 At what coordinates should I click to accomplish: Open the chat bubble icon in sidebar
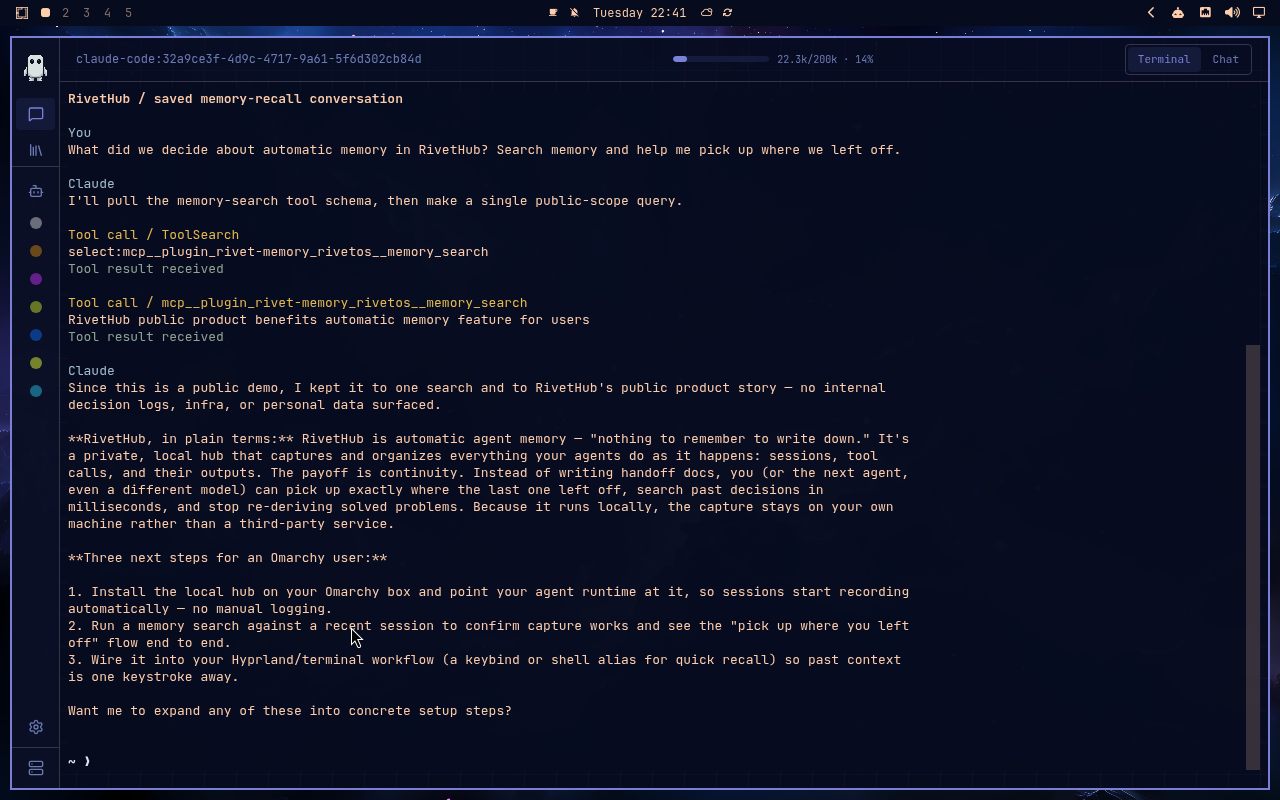[x=35, y=114]
